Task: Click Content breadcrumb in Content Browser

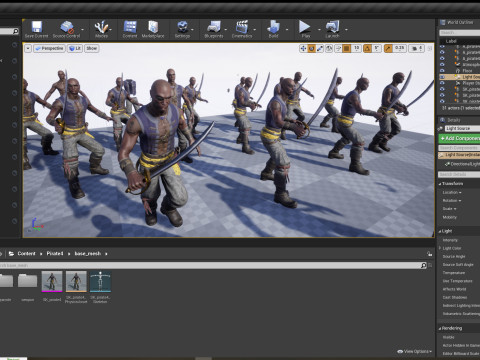Action: 26,254
